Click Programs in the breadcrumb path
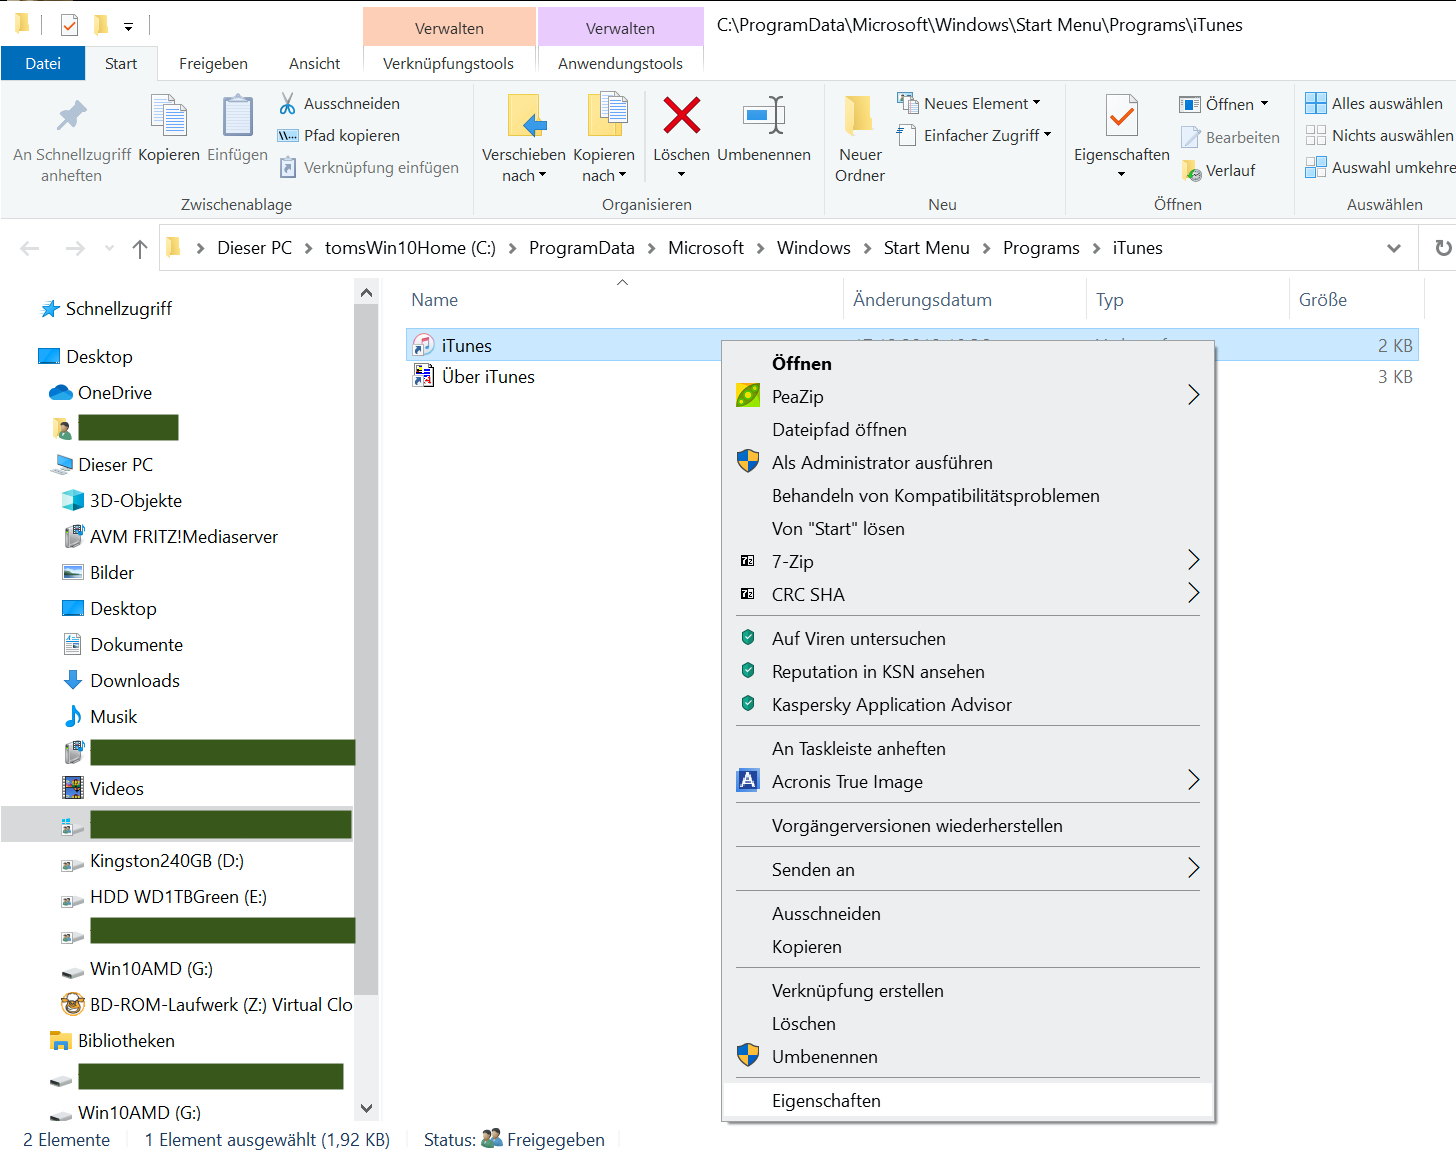 tap(1041, 248)
